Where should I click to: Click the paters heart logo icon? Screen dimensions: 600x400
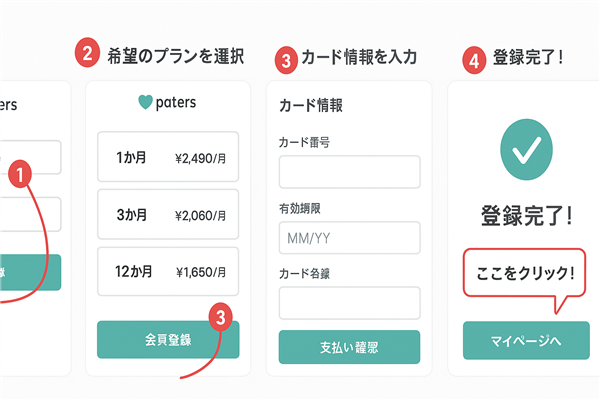tap(146, 102)
